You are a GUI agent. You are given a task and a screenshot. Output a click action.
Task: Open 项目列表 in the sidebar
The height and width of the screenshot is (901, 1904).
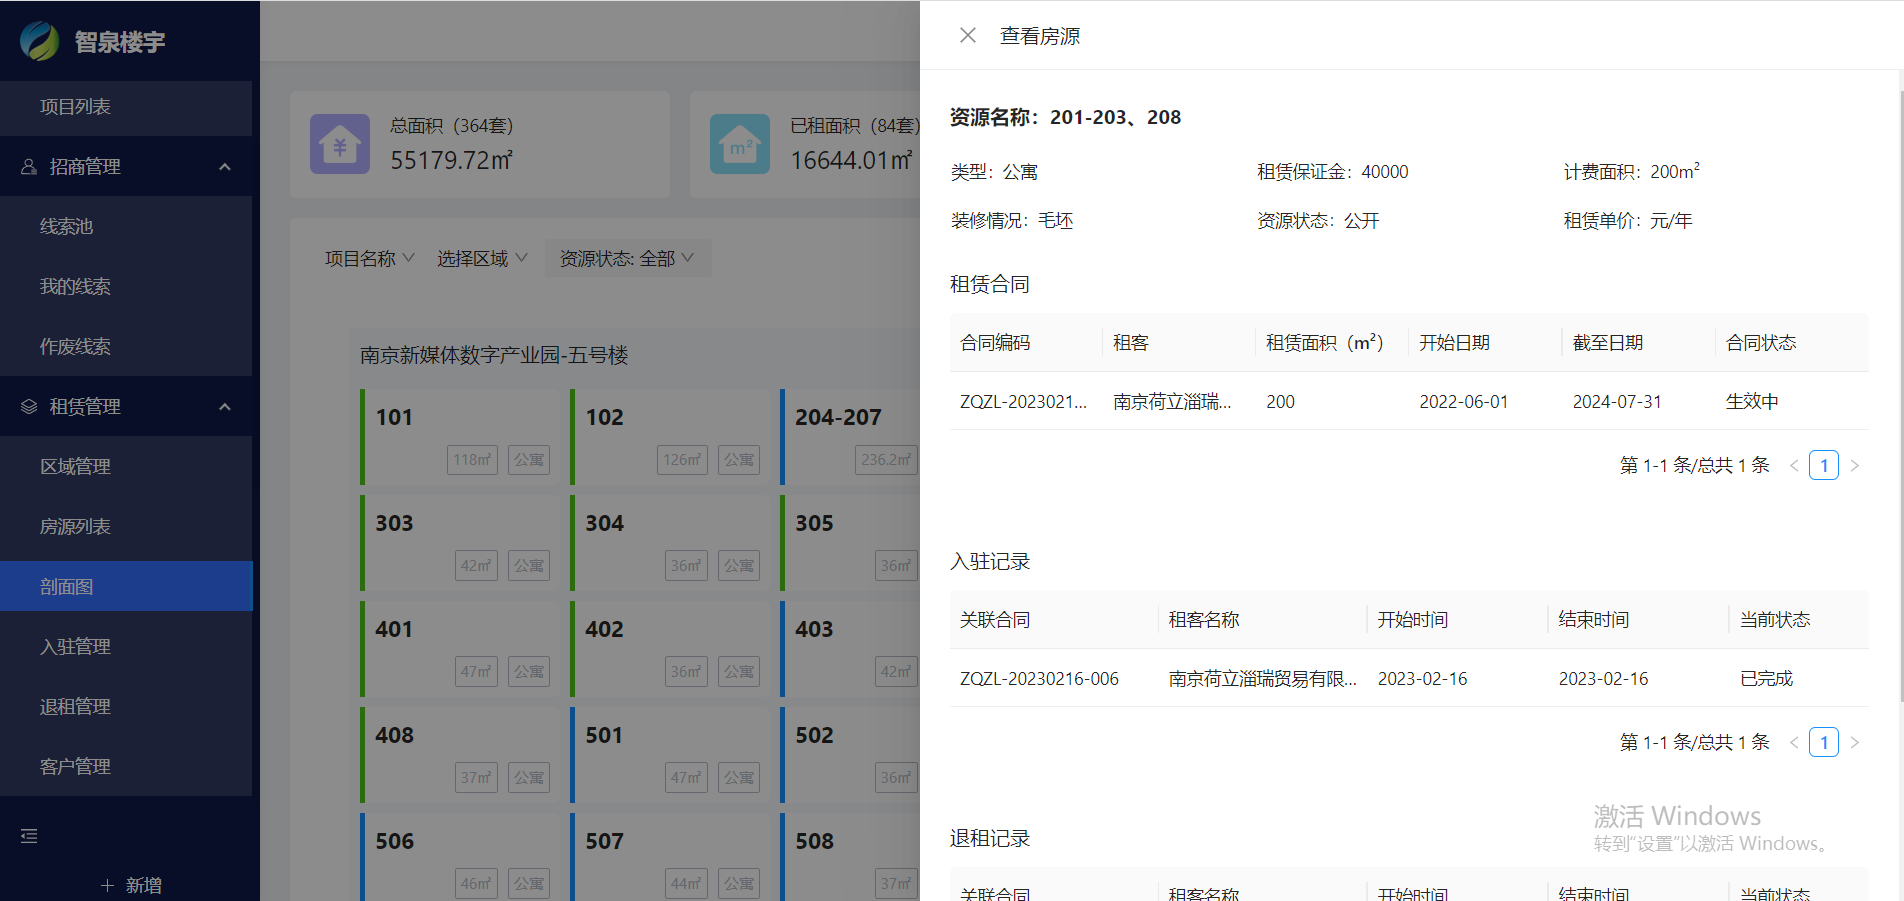[x=126, y=107]
